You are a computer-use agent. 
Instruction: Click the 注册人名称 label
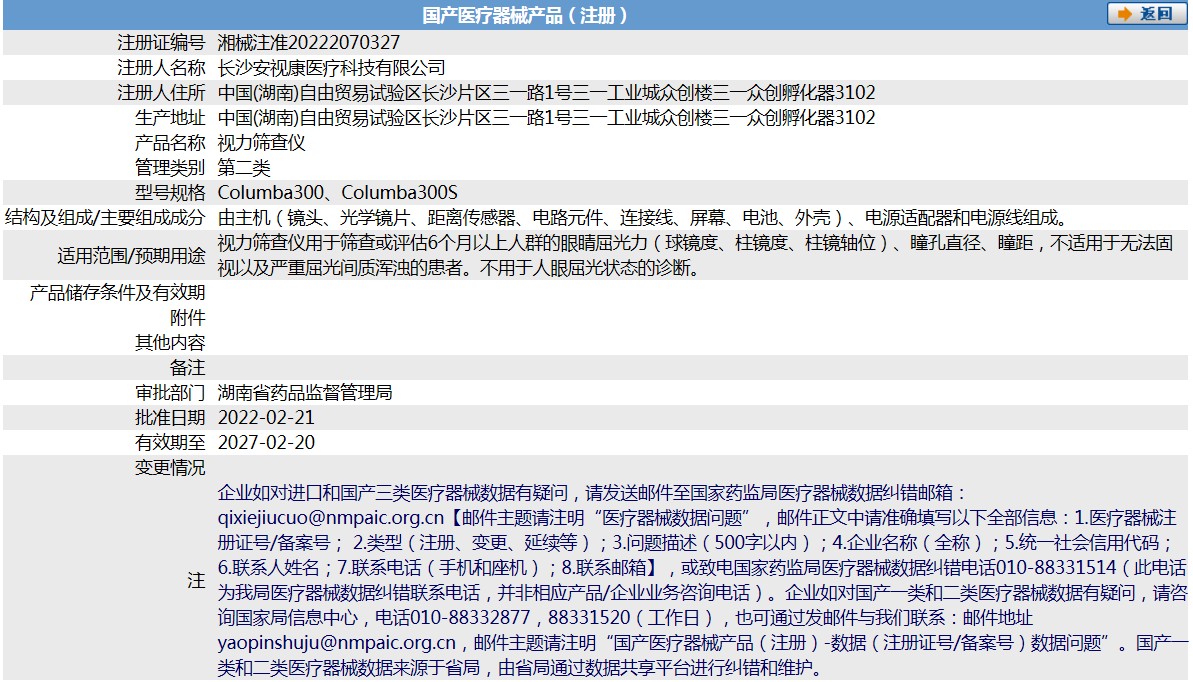point(161,68)
